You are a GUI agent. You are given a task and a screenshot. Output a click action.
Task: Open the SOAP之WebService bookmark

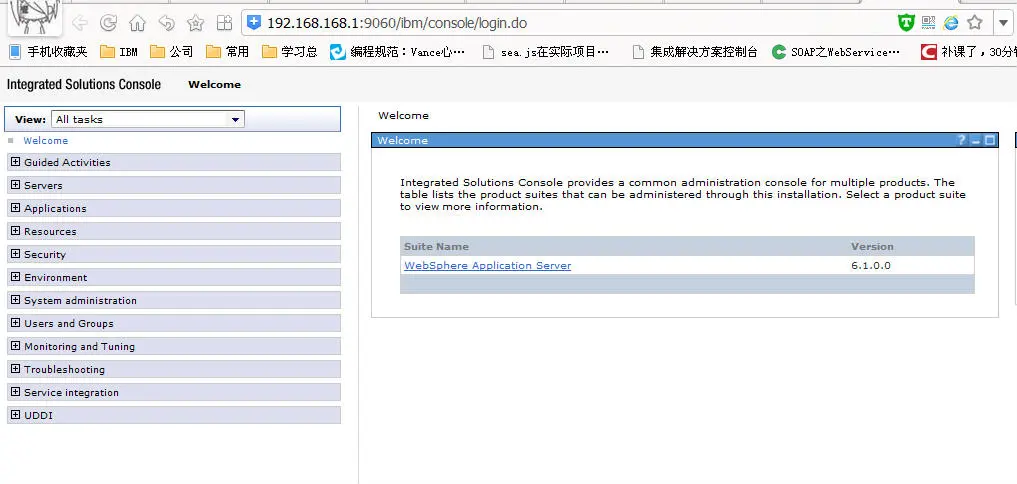[x=836, y=52]
